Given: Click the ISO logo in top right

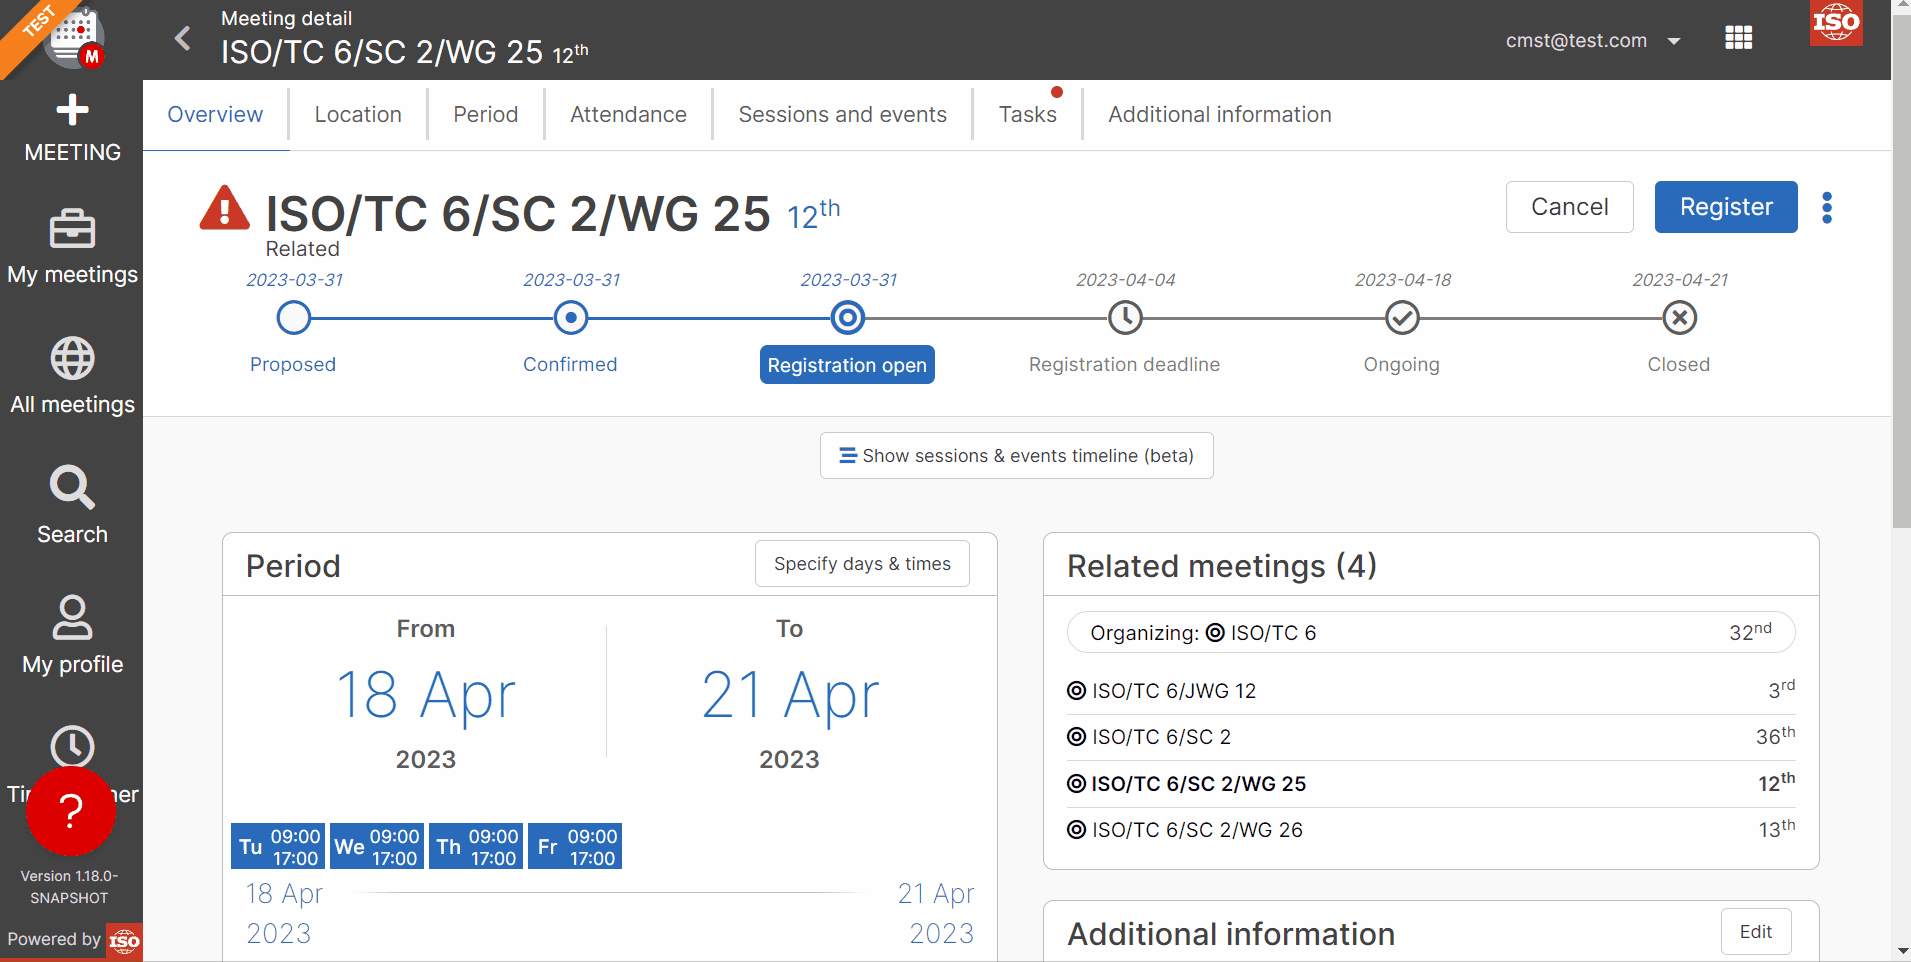Looking at the screenshot, I should [1836, 23].
